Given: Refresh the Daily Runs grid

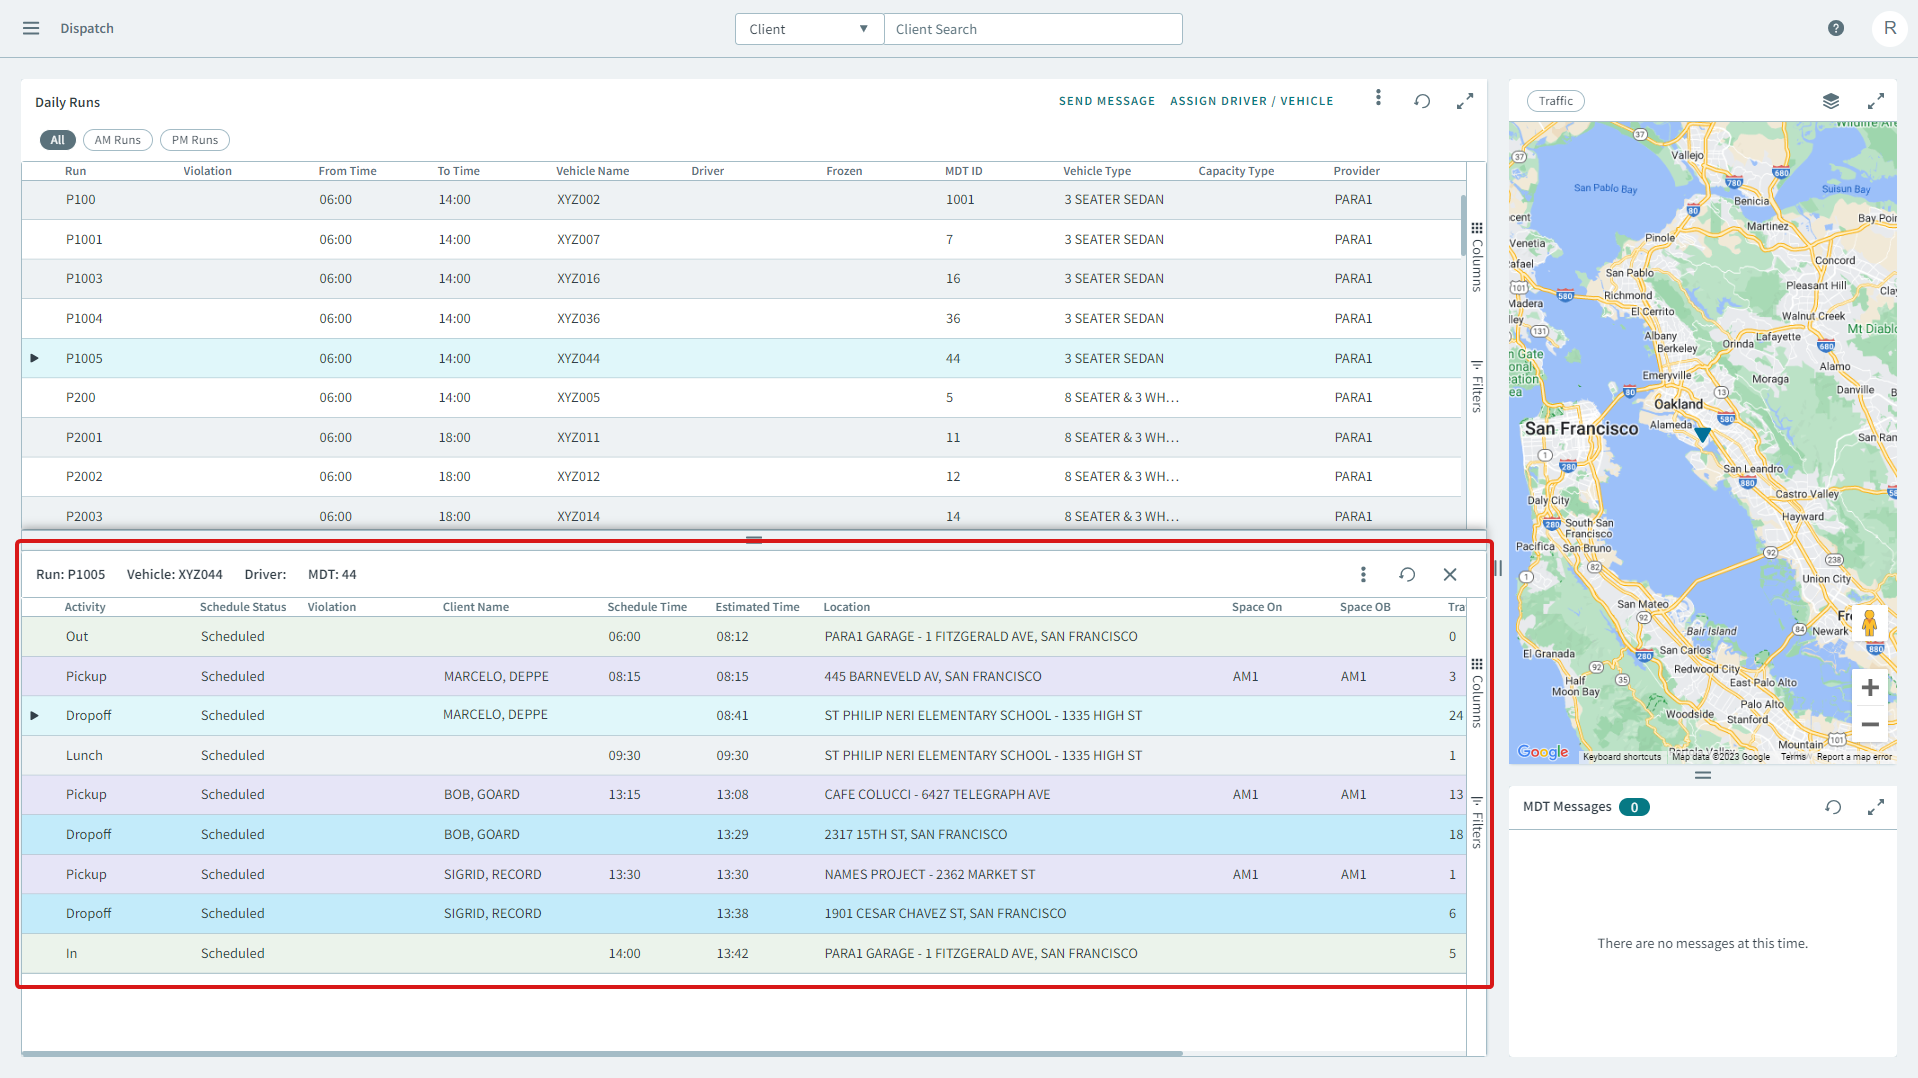Looking at the screenshot, I should pos(1422,100).
